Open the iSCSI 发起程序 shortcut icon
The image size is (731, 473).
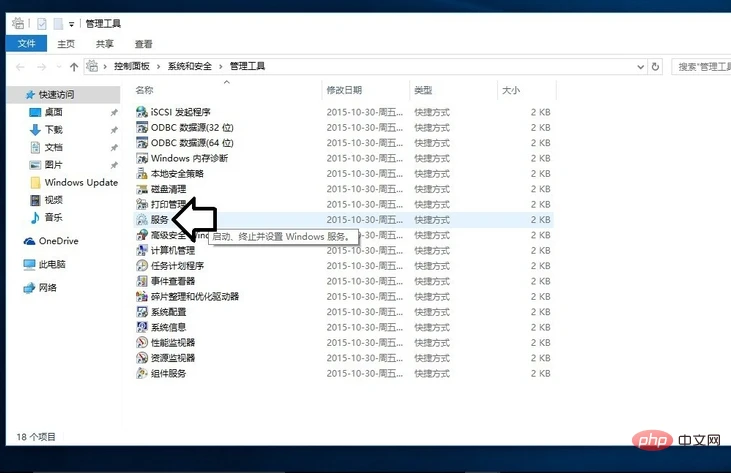tap(142, 112)
